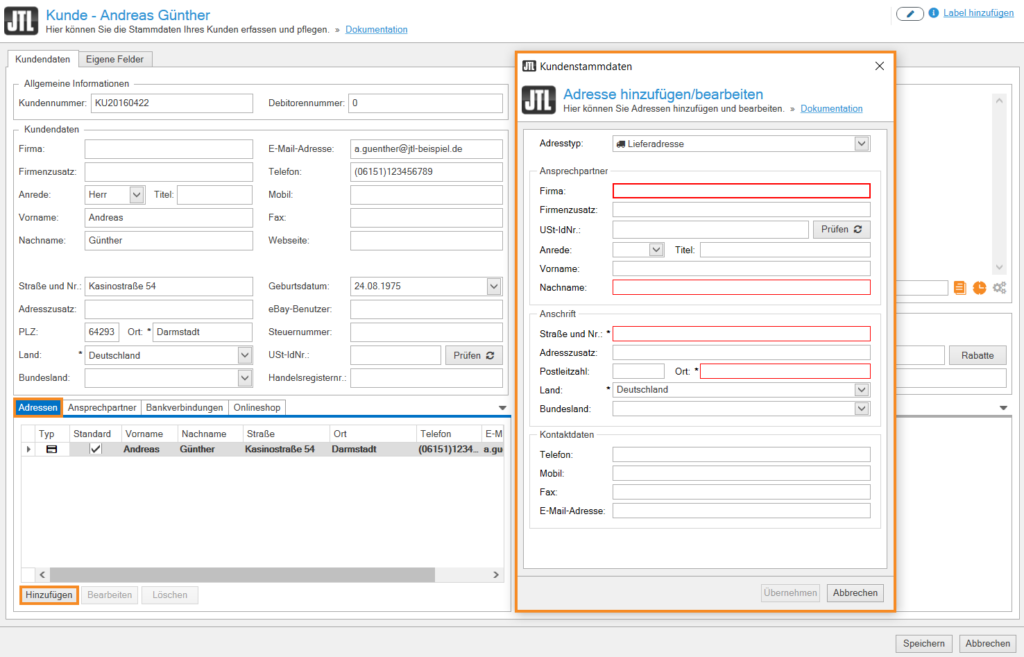Click the blue info icon beside Label hinzufügen
The image size is (1024, 657).
934,14
